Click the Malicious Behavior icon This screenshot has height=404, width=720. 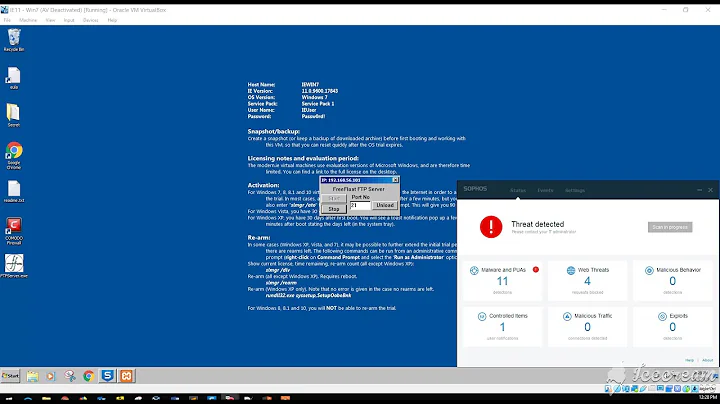pyautogui.click(x=649, y=270)
